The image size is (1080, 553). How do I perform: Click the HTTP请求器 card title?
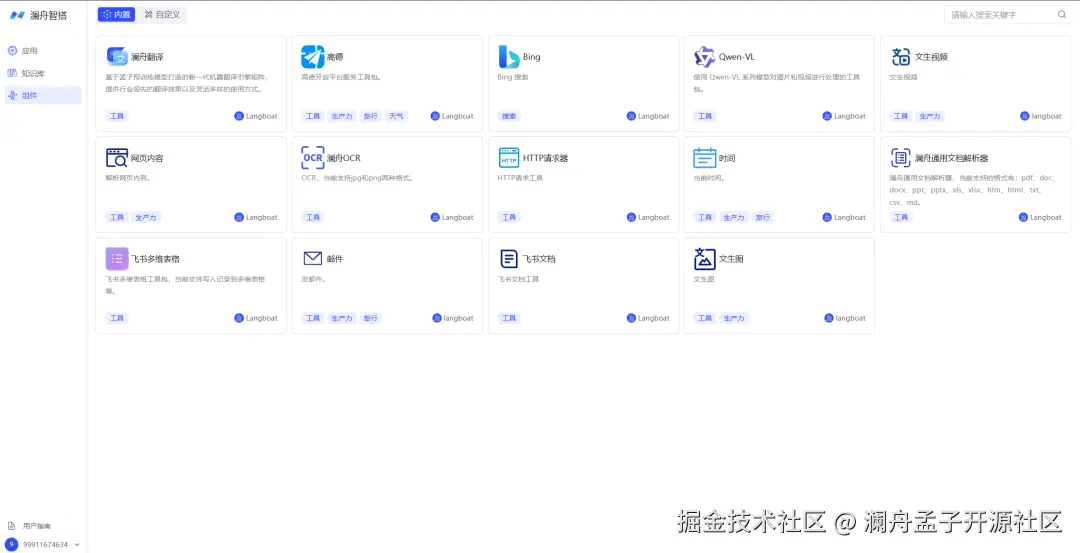click(x=545, y=158)
